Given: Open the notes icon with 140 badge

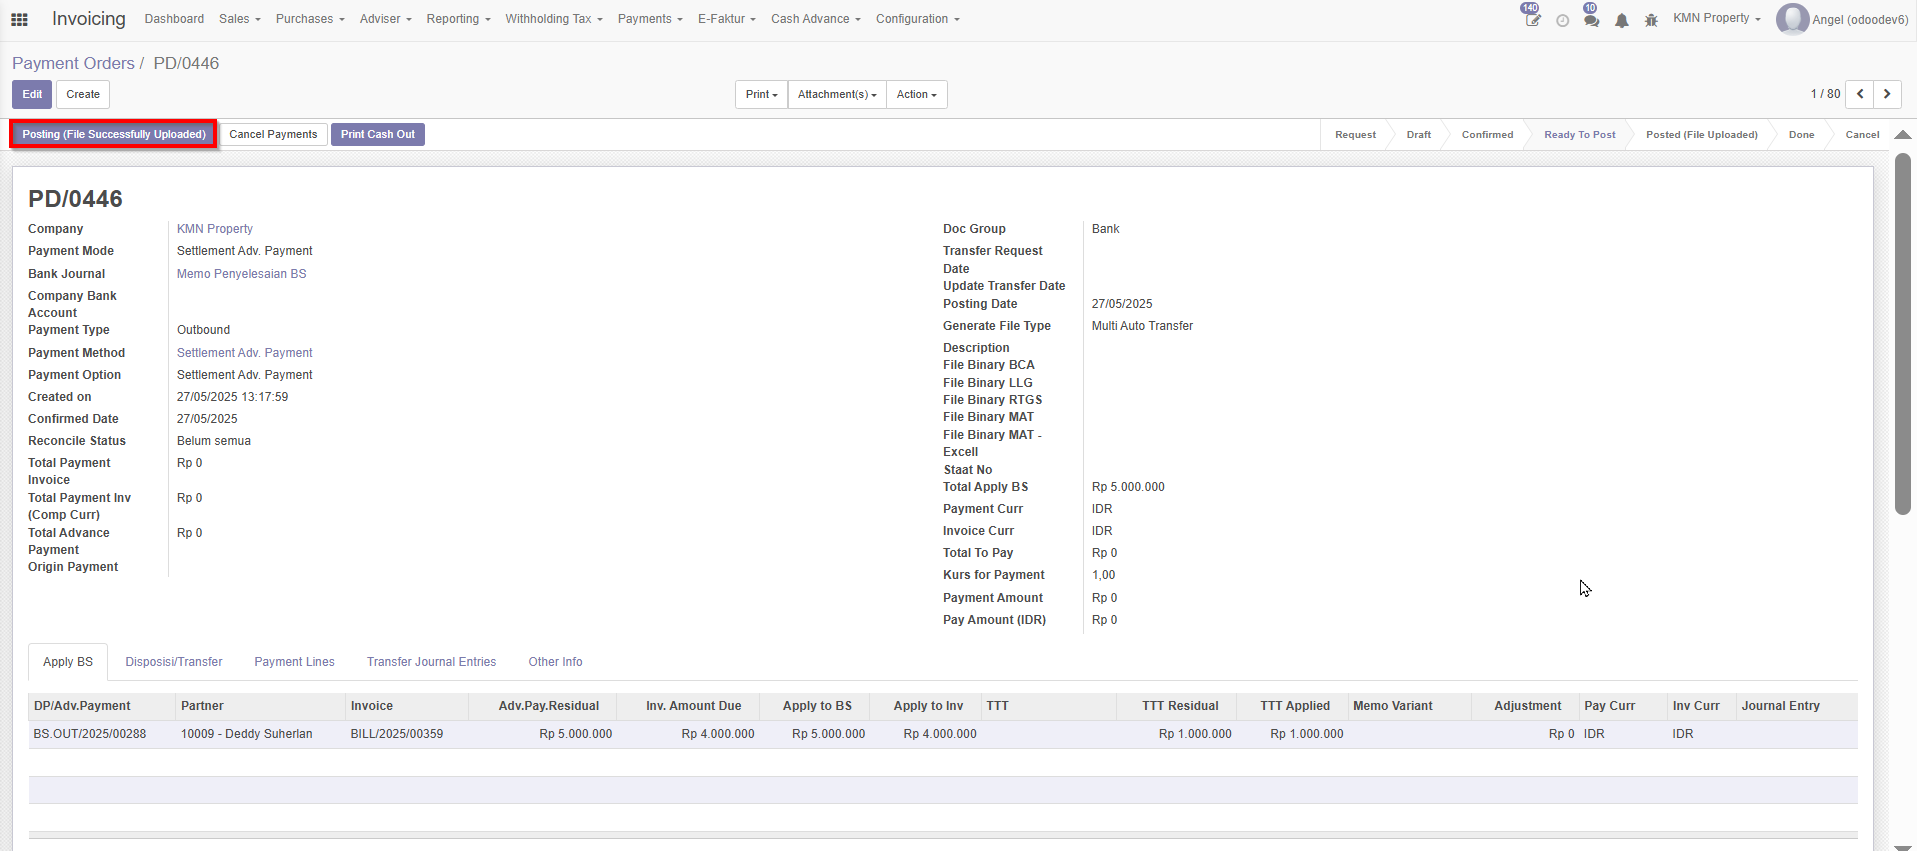Looking at the screenshot, I should pos(1532,19).
